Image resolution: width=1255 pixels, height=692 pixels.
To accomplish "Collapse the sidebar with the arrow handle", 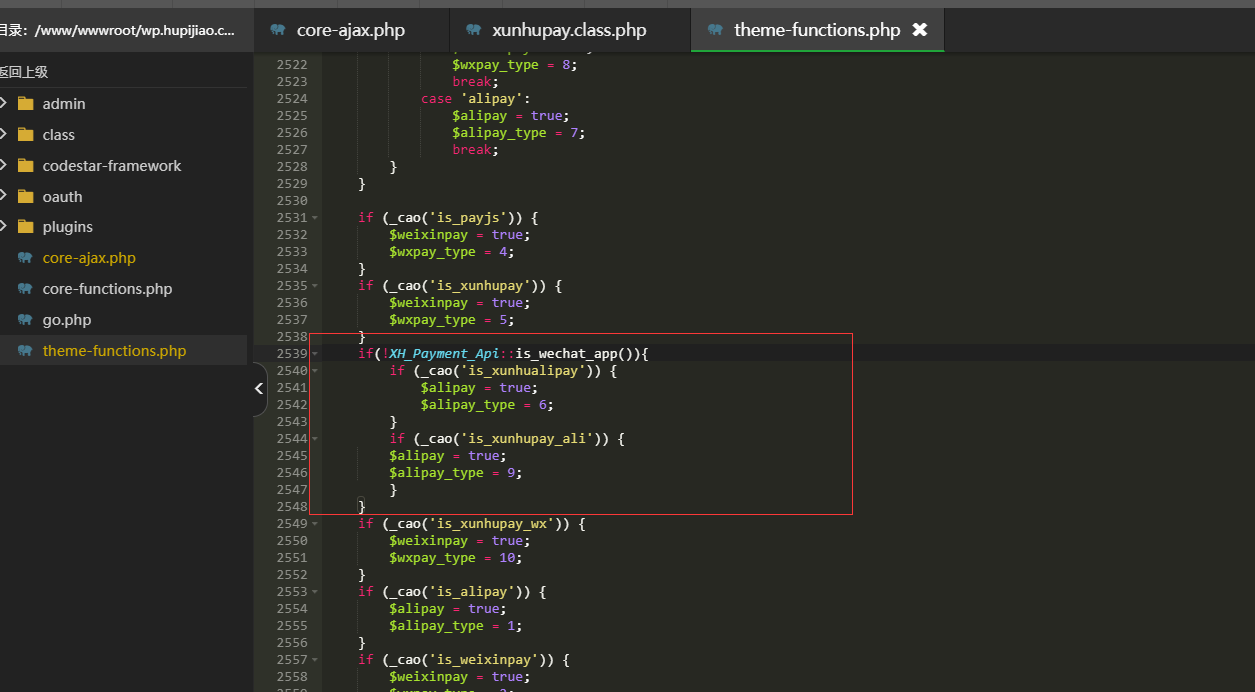I will point(258,388).
